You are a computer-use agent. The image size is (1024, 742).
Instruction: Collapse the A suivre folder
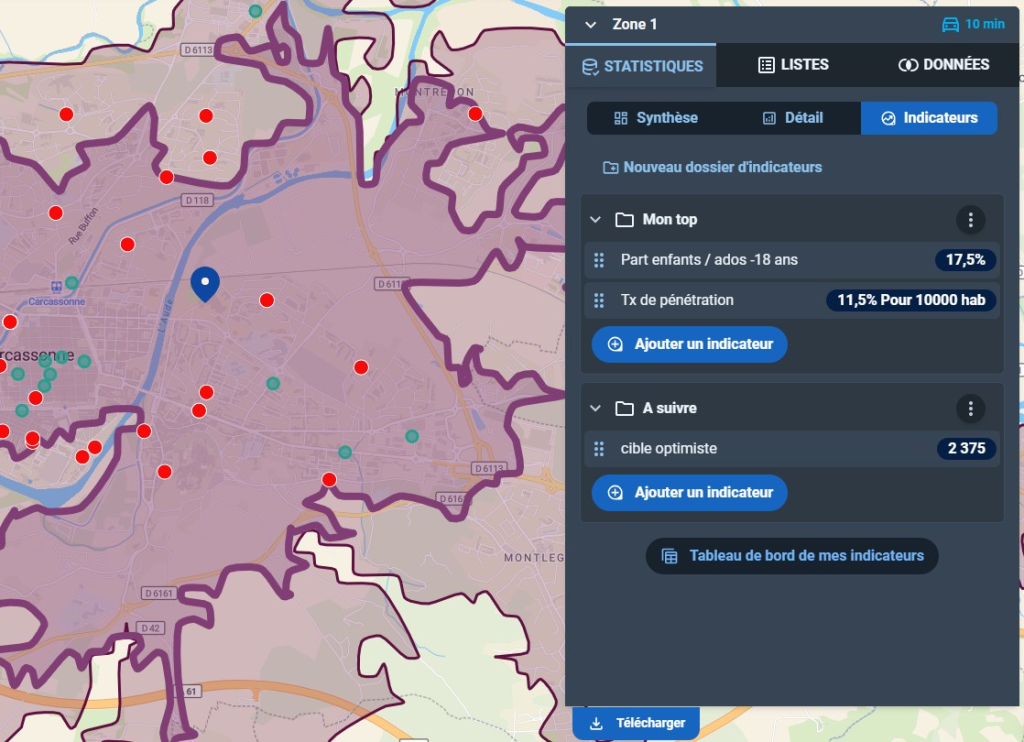click(596, 408)
